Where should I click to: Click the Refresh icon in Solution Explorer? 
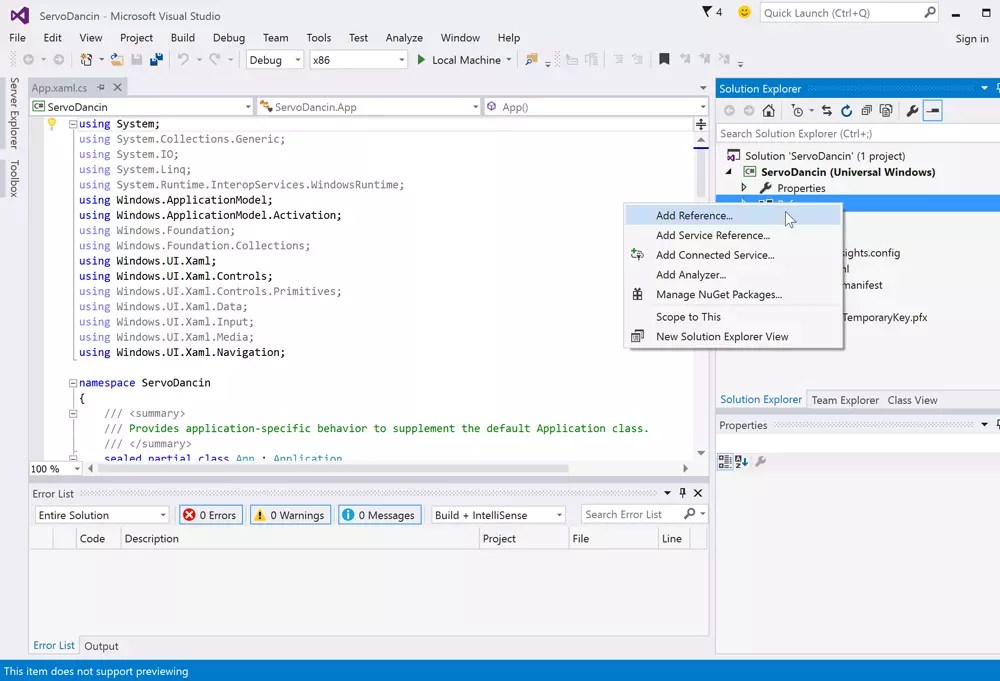click(847, 111)
